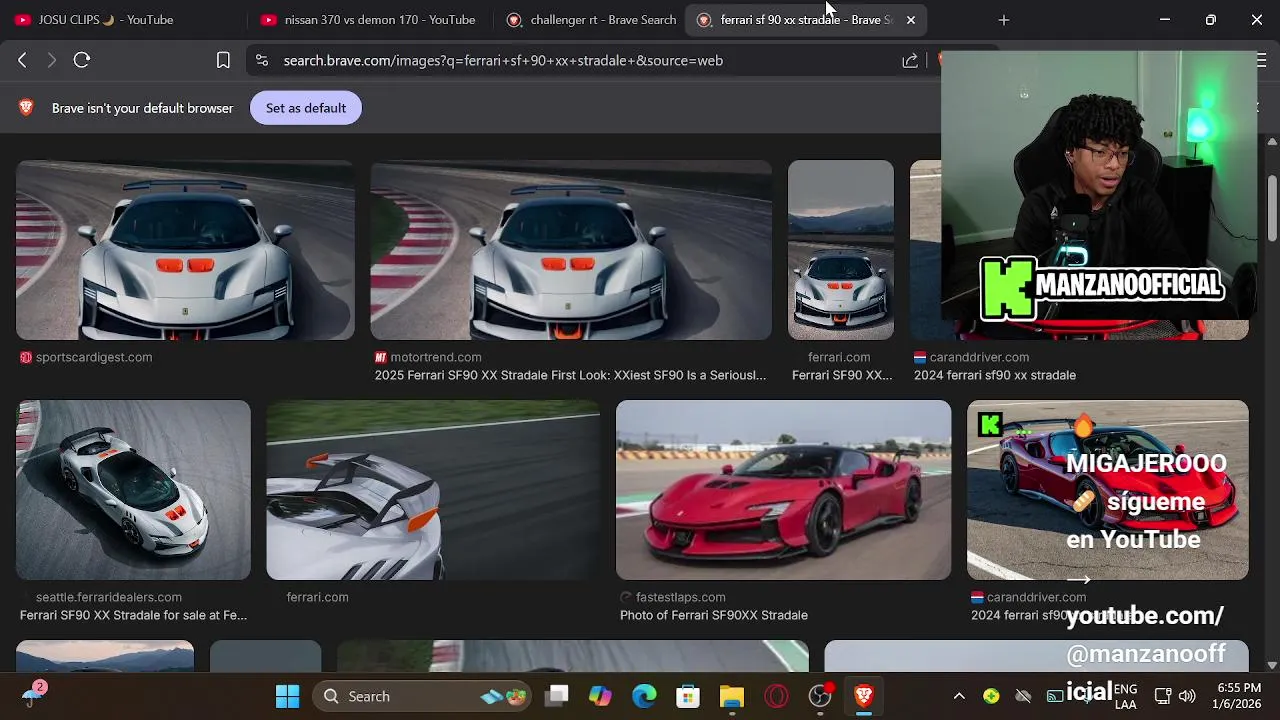The height and width of the screenshot is (720, 1280).
Task: Reload the page with the refresh icon
Action: tap(82, 60)
